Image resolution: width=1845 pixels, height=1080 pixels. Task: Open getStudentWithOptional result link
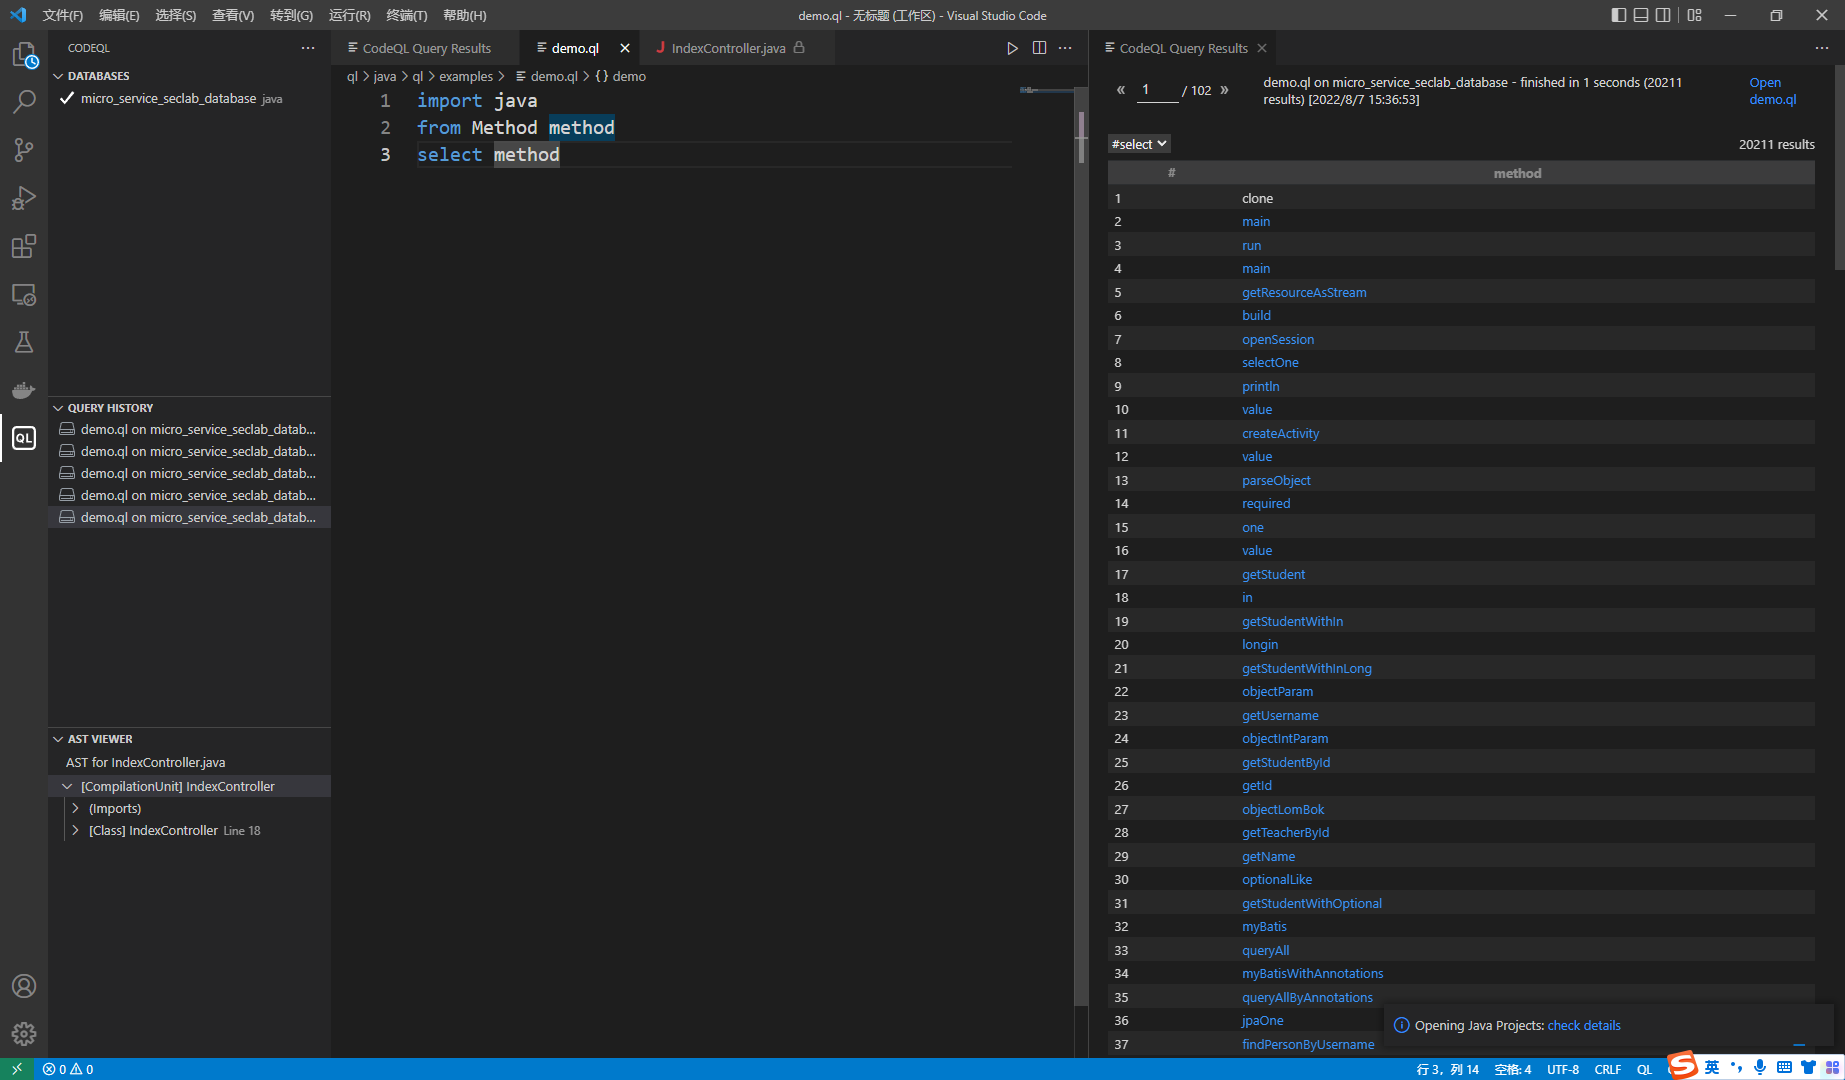1312,904
